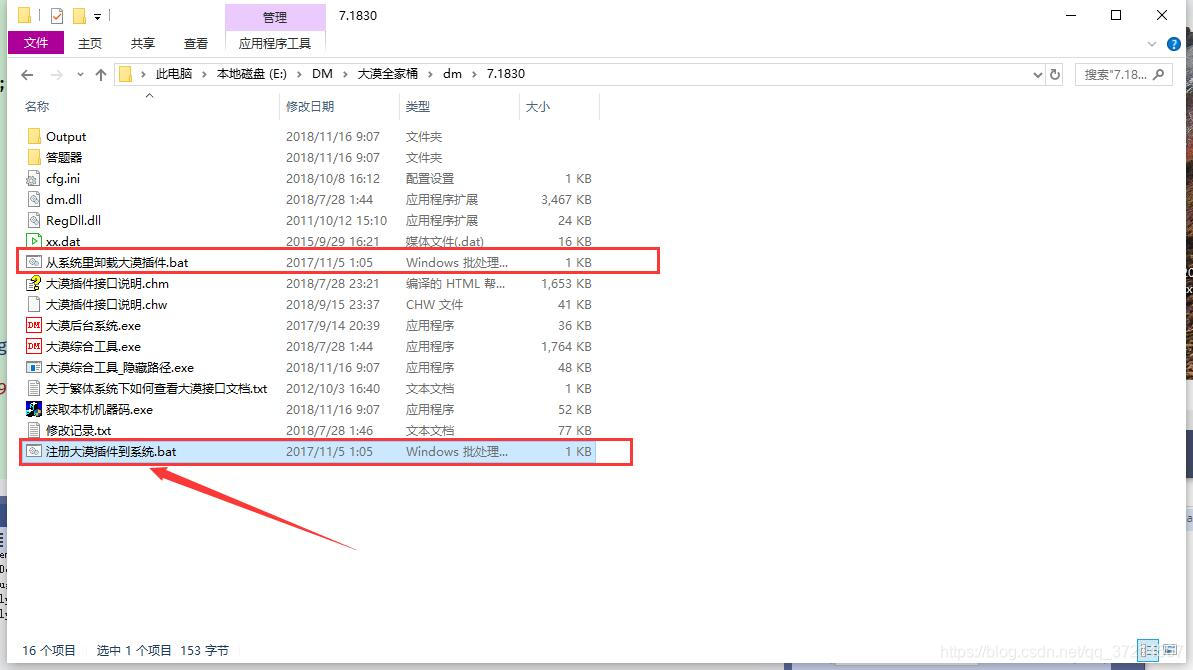Go back with the back arrow
The height and width of the screenshot is (670, 1193).
[x=27, y=74]
